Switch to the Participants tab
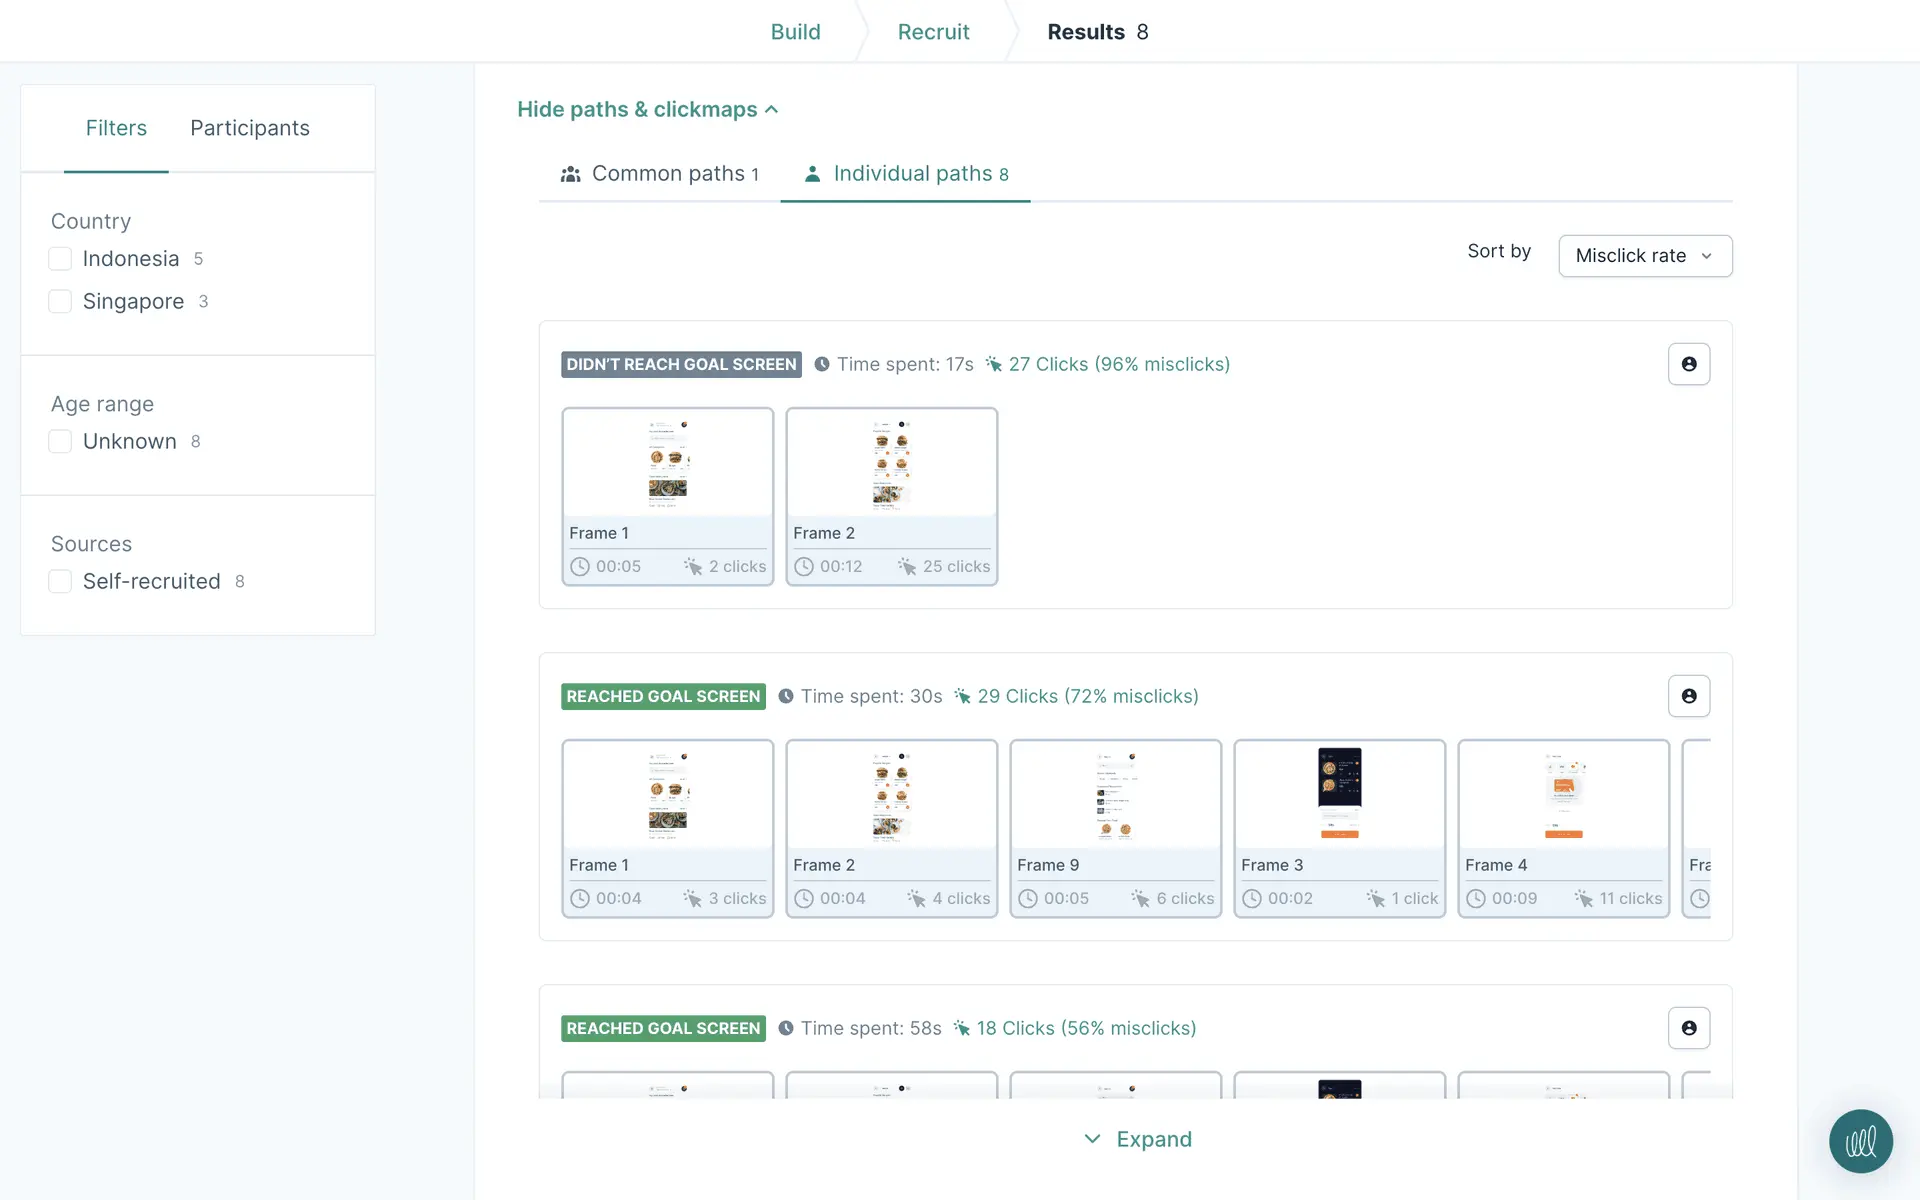The image size is (1920, 1200). click(249, 128)
